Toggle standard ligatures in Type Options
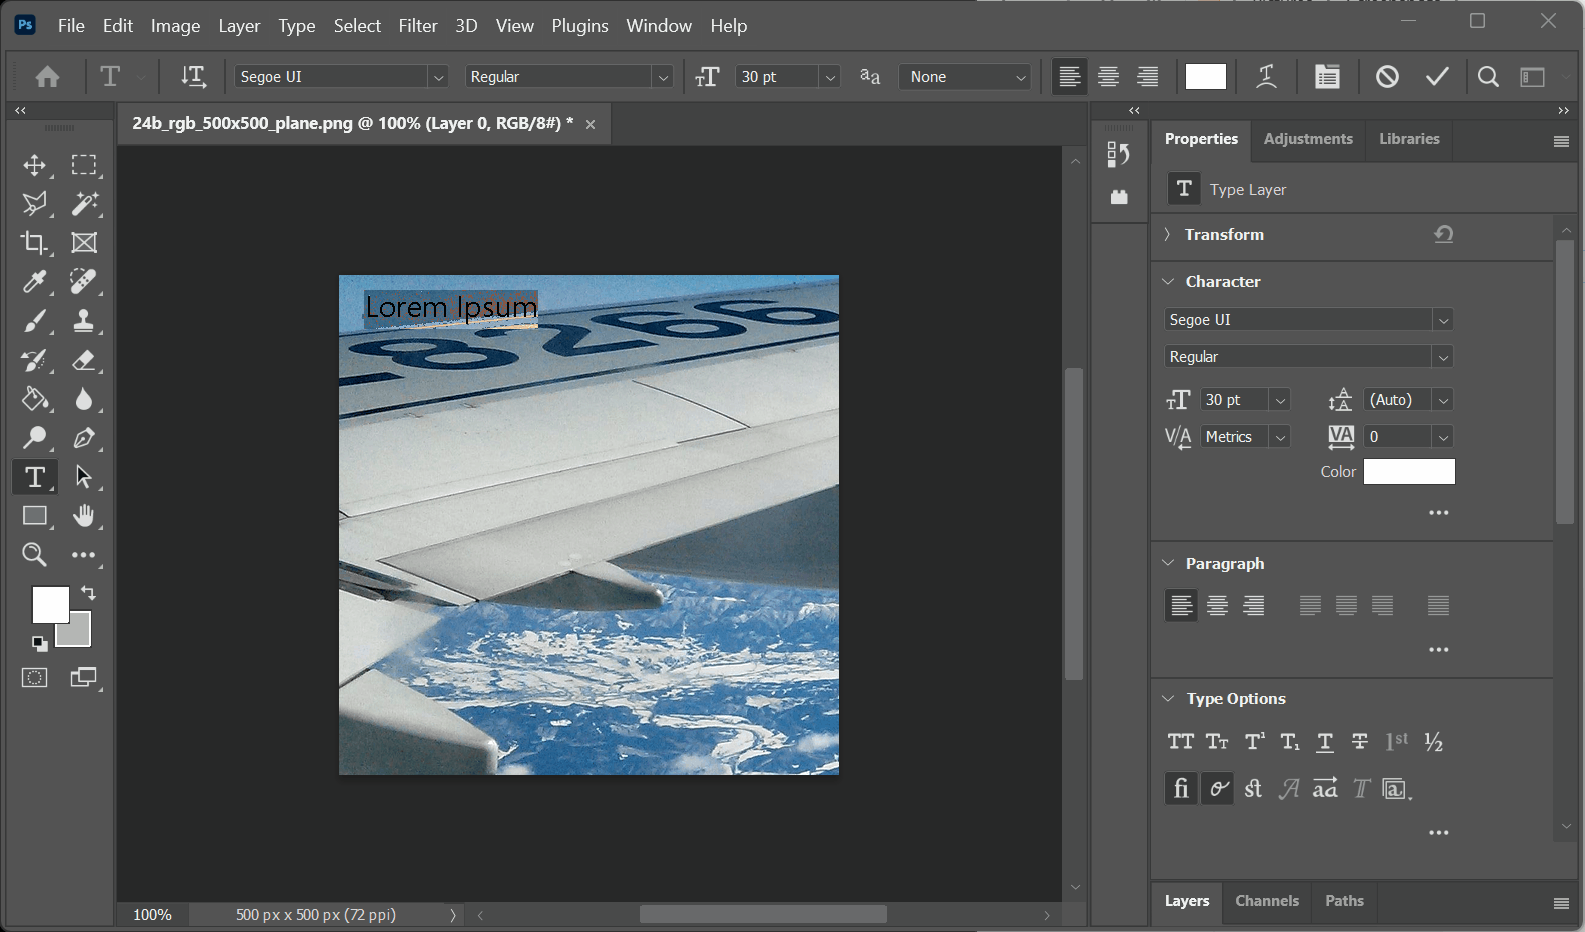Screen dimensions: 1585x932 coord(1181,789)
